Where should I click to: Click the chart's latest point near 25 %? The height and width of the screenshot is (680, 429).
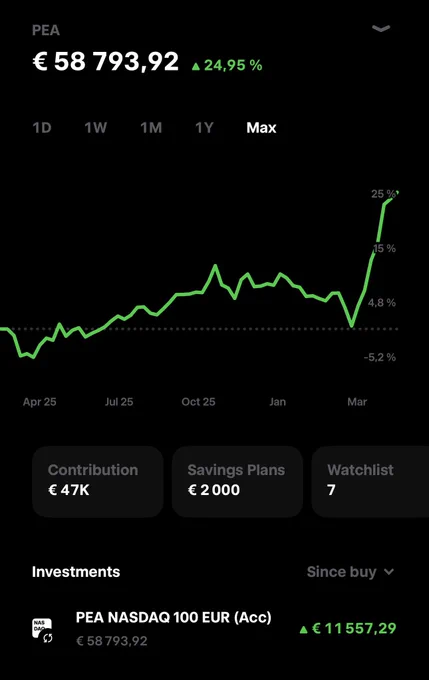tap(396, 193)
